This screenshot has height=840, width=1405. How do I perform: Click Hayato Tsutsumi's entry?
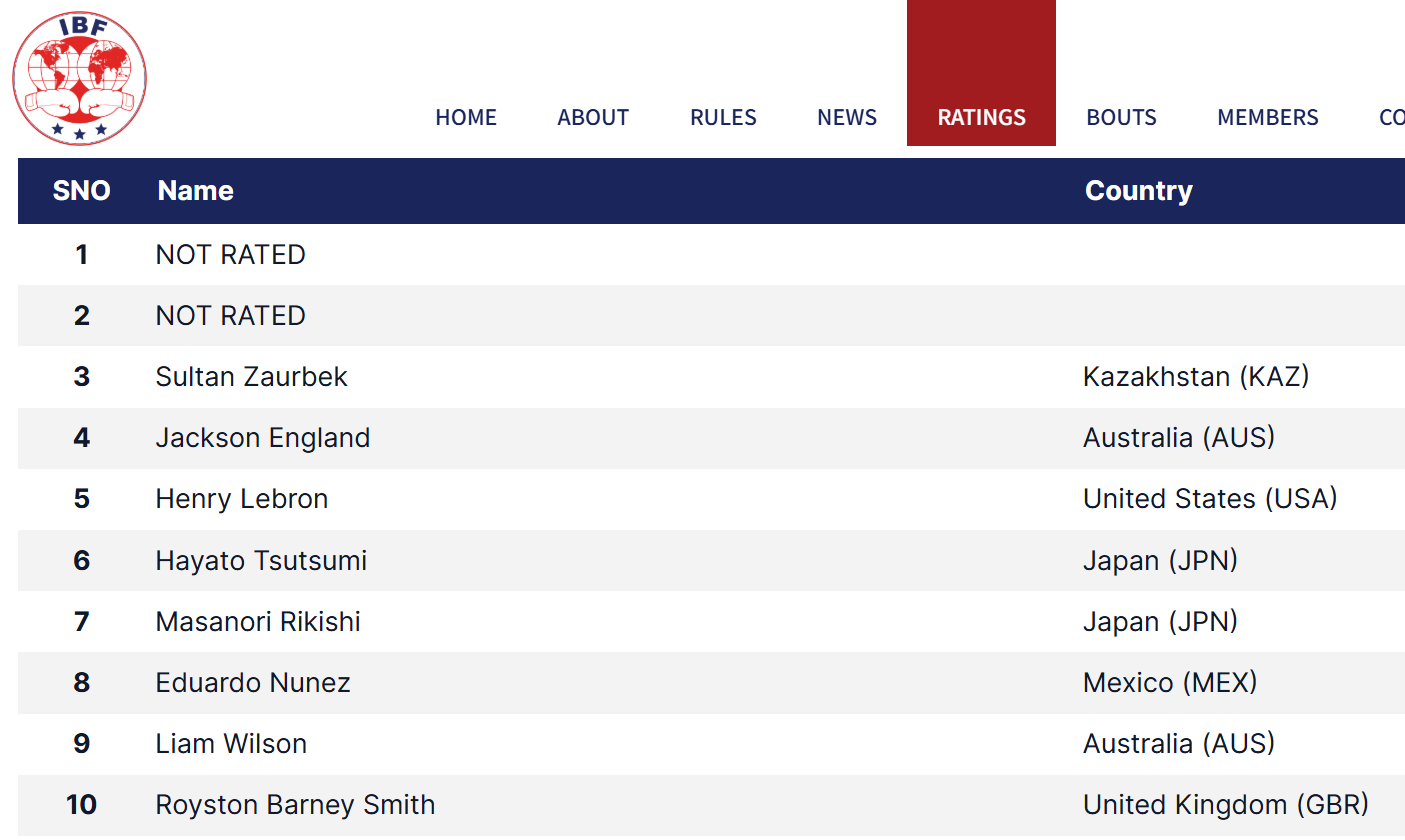[261, 560]
